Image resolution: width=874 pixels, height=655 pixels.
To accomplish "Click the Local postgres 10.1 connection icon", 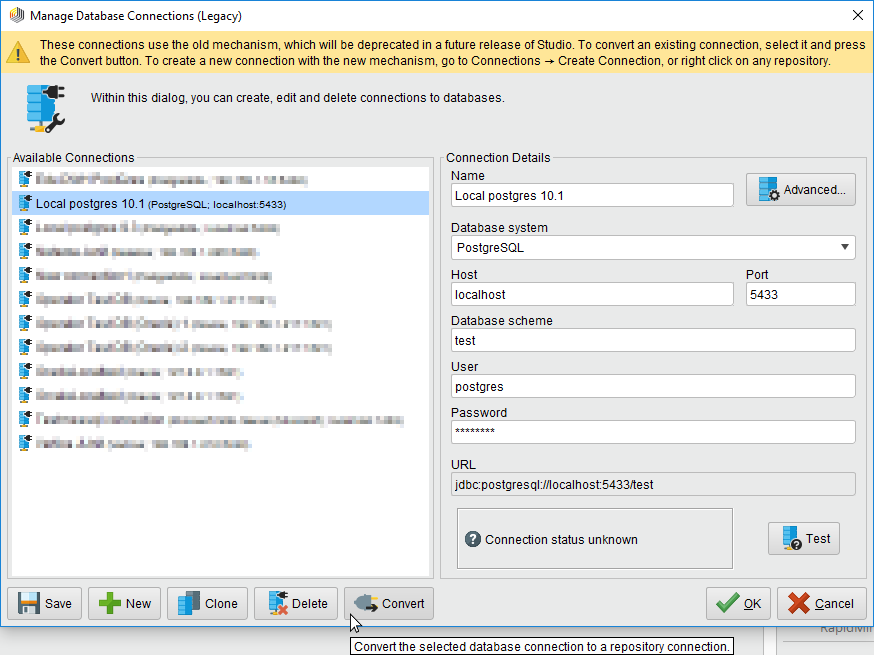I will point(25,203).
